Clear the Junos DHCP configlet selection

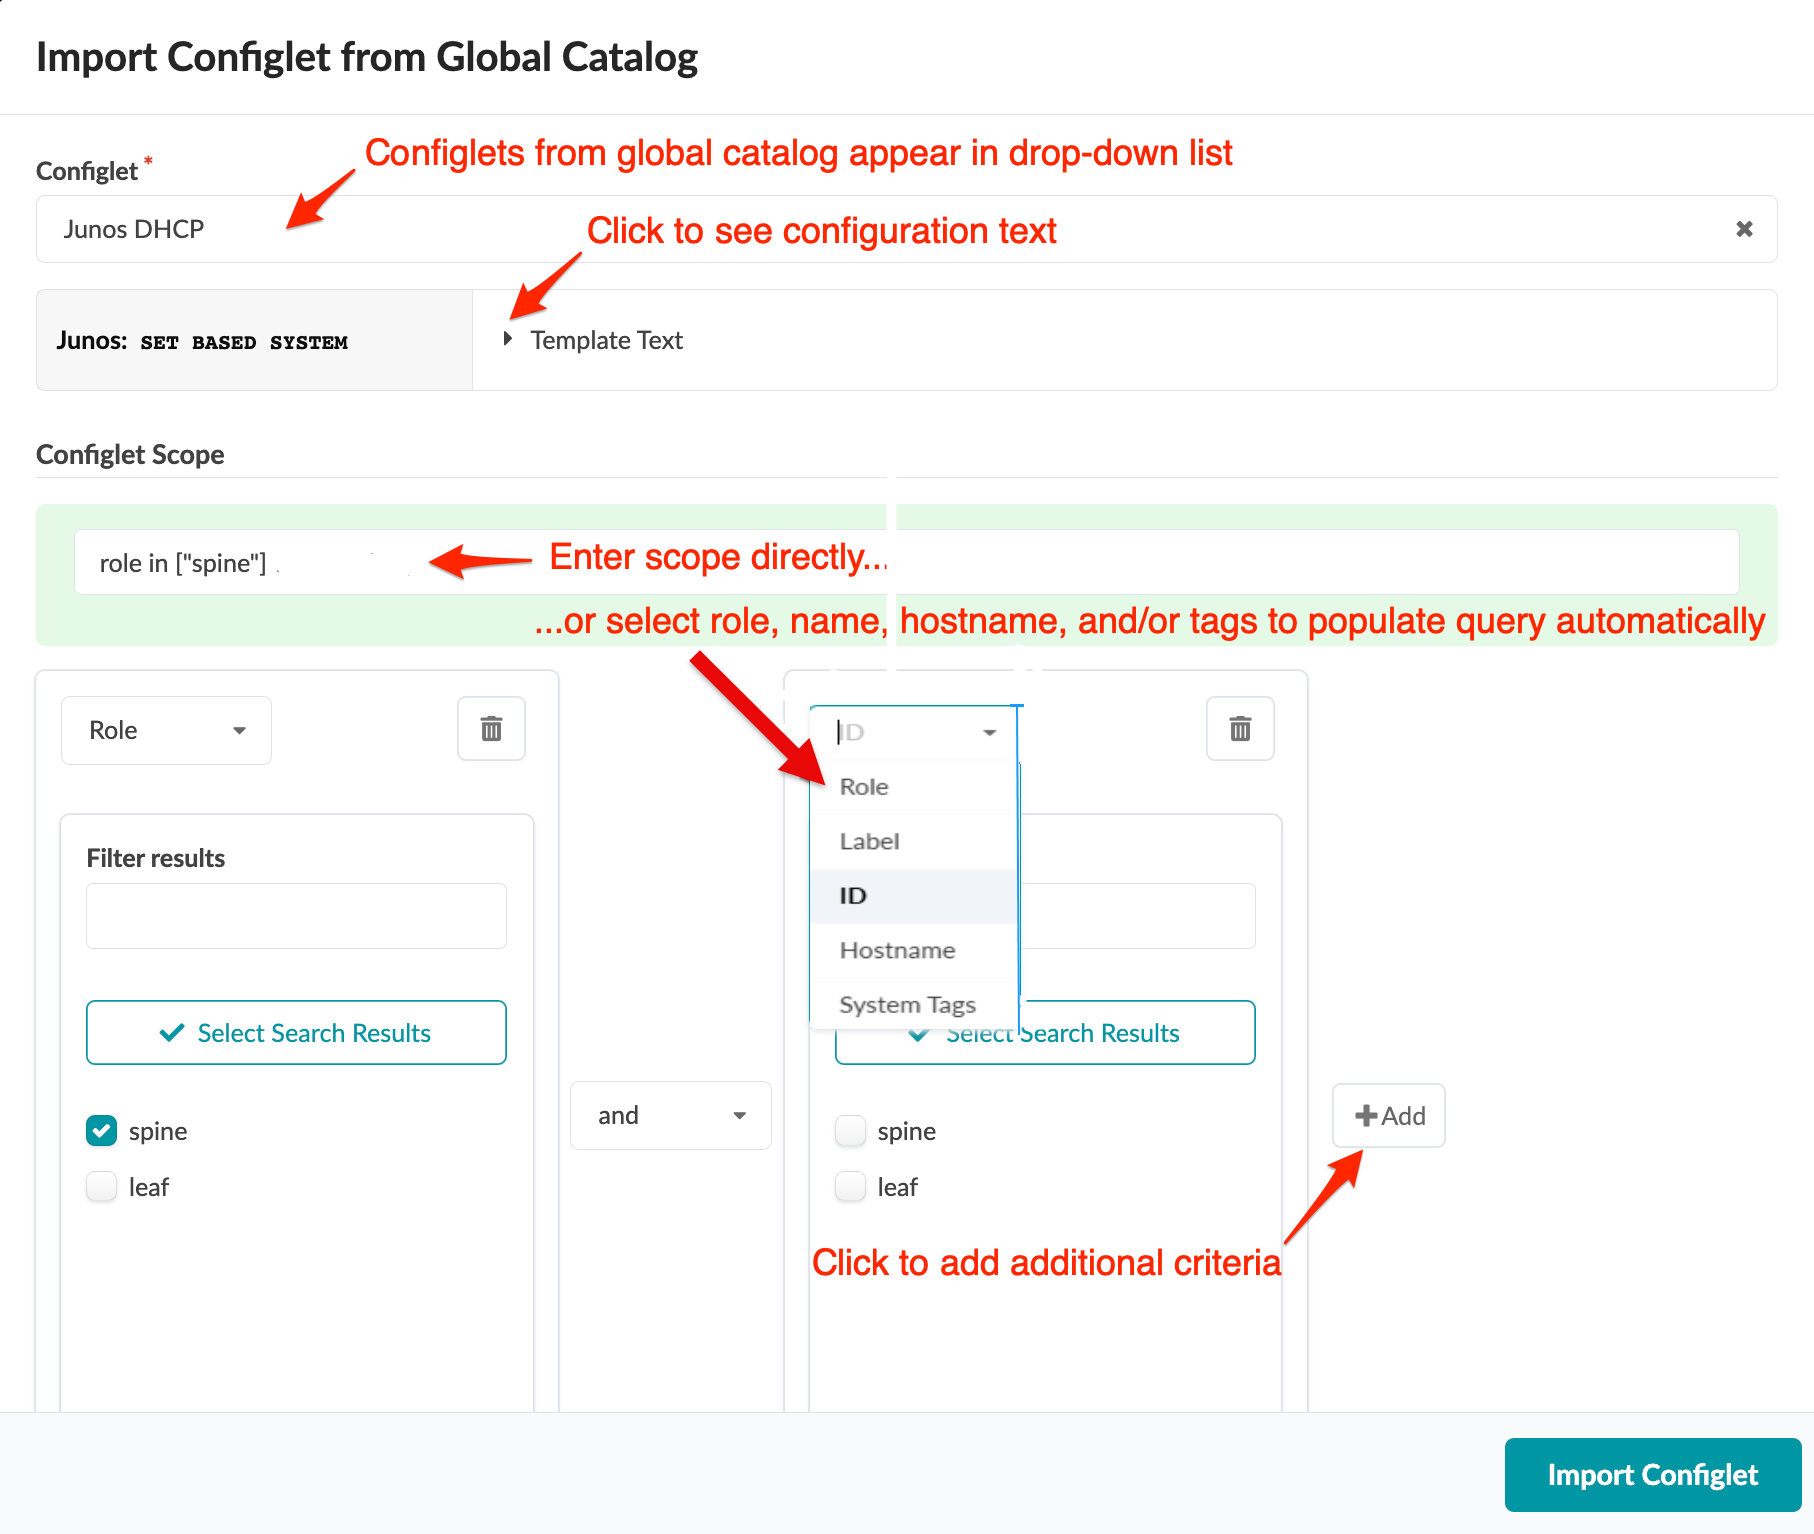pyautogui.click(x=1744, y=229)
